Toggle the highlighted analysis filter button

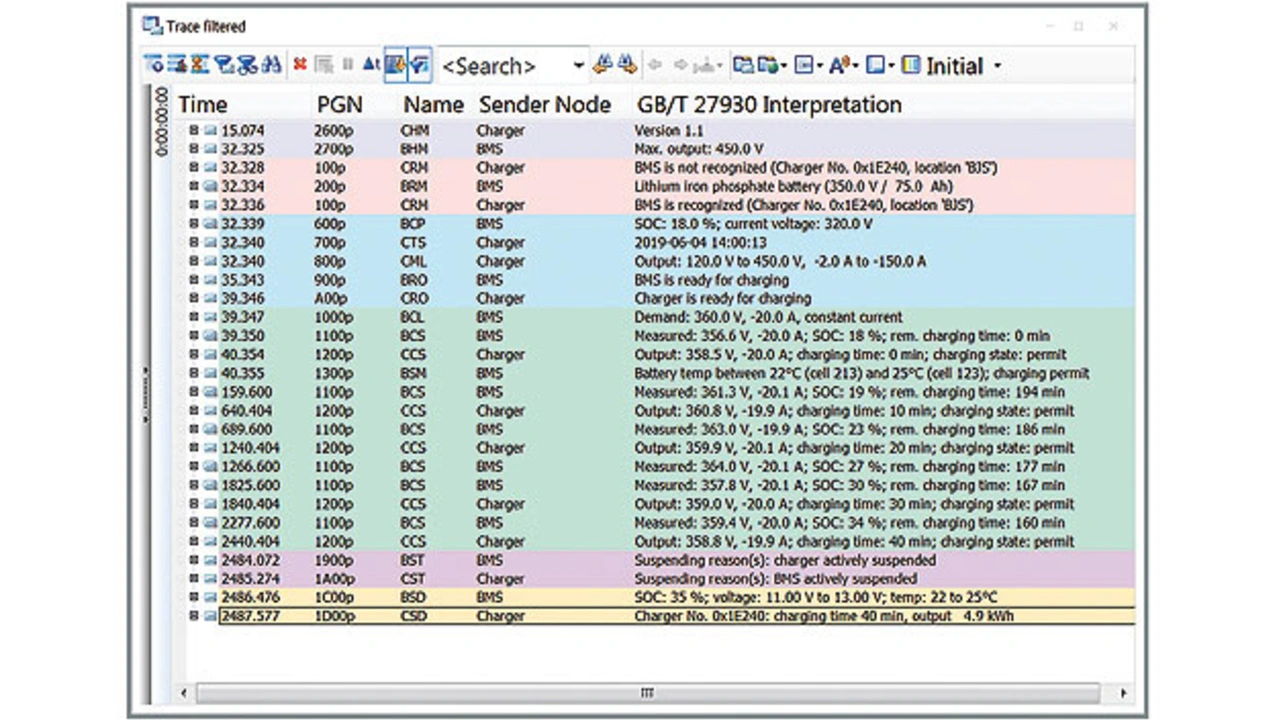coord(420,66)
